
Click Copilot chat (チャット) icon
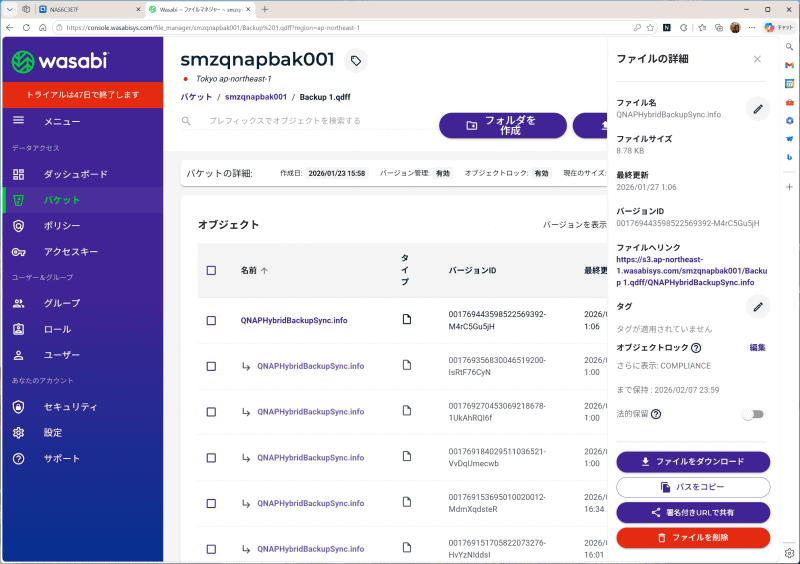coord(779,28)
